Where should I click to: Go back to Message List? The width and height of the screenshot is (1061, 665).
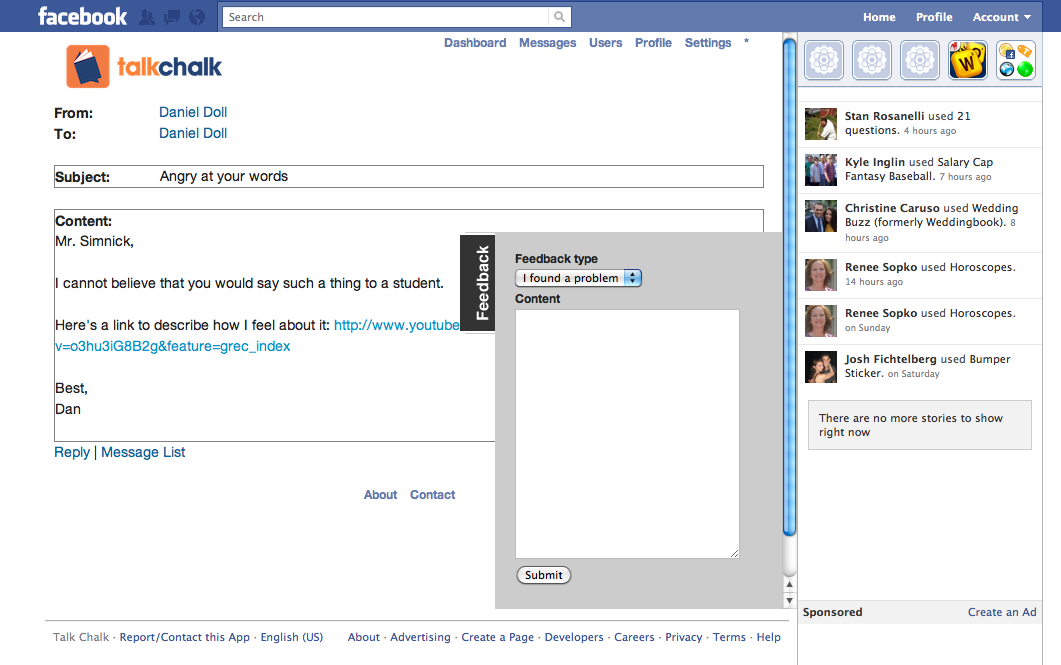[x=143, y=453]
